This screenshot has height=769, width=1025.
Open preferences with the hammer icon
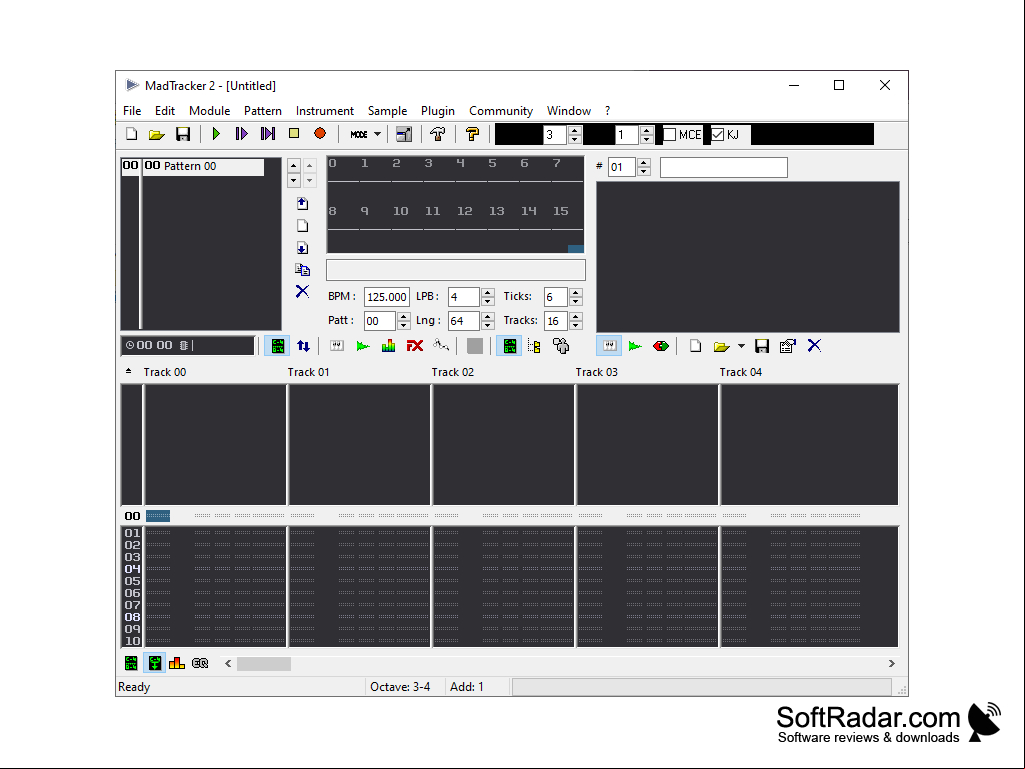pos(437,134)
